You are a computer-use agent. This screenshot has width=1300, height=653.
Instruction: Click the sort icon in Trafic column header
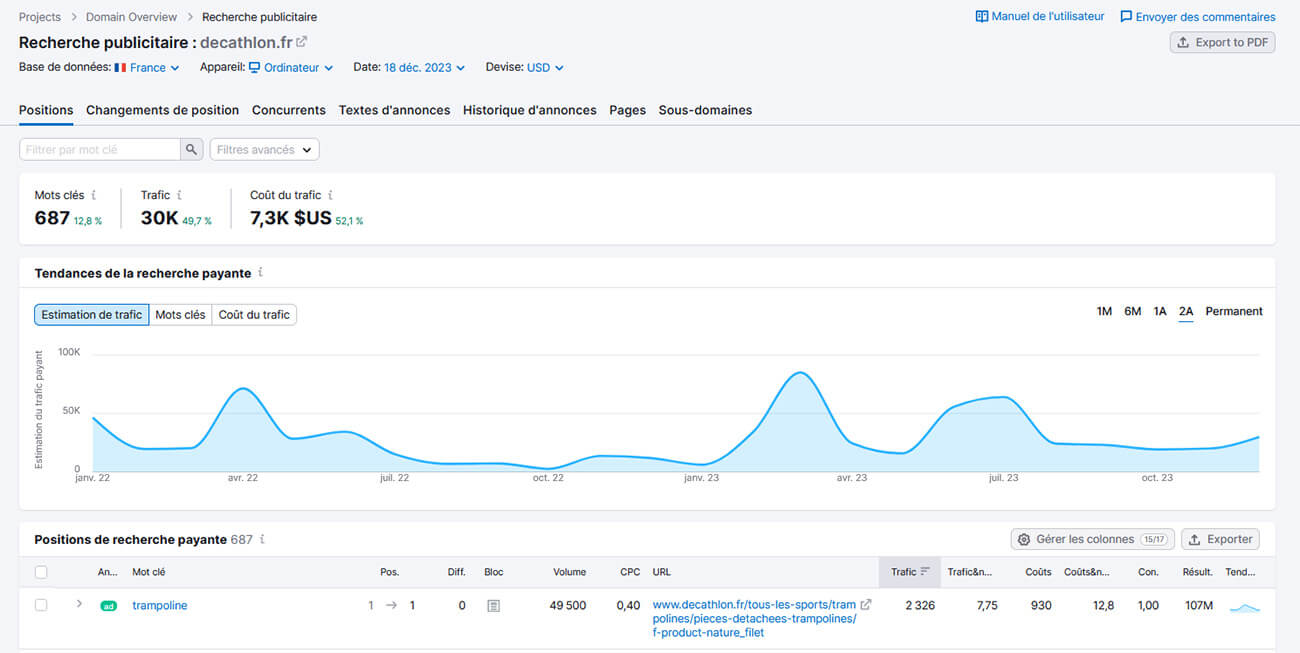925,572
